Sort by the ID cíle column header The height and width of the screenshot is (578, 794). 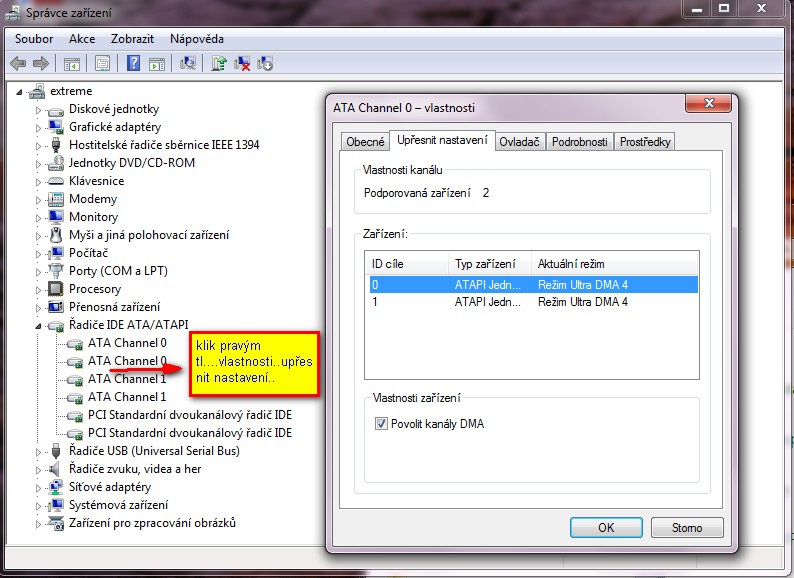click(x=408, y=263)
